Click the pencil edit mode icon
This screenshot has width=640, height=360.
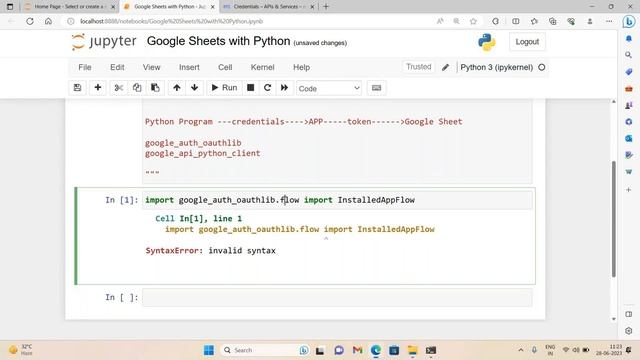[445, 67]
